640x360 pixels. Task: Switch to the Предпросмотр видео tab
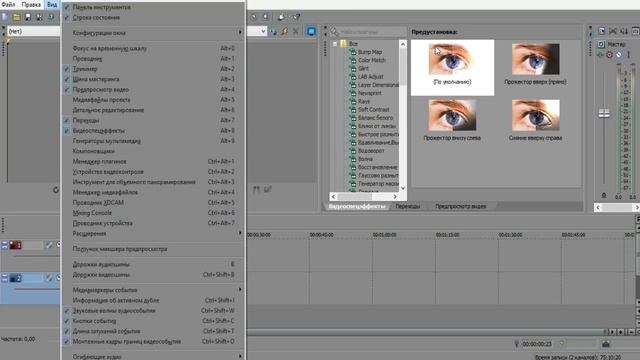pyautogui.click(x=460, y=206)
